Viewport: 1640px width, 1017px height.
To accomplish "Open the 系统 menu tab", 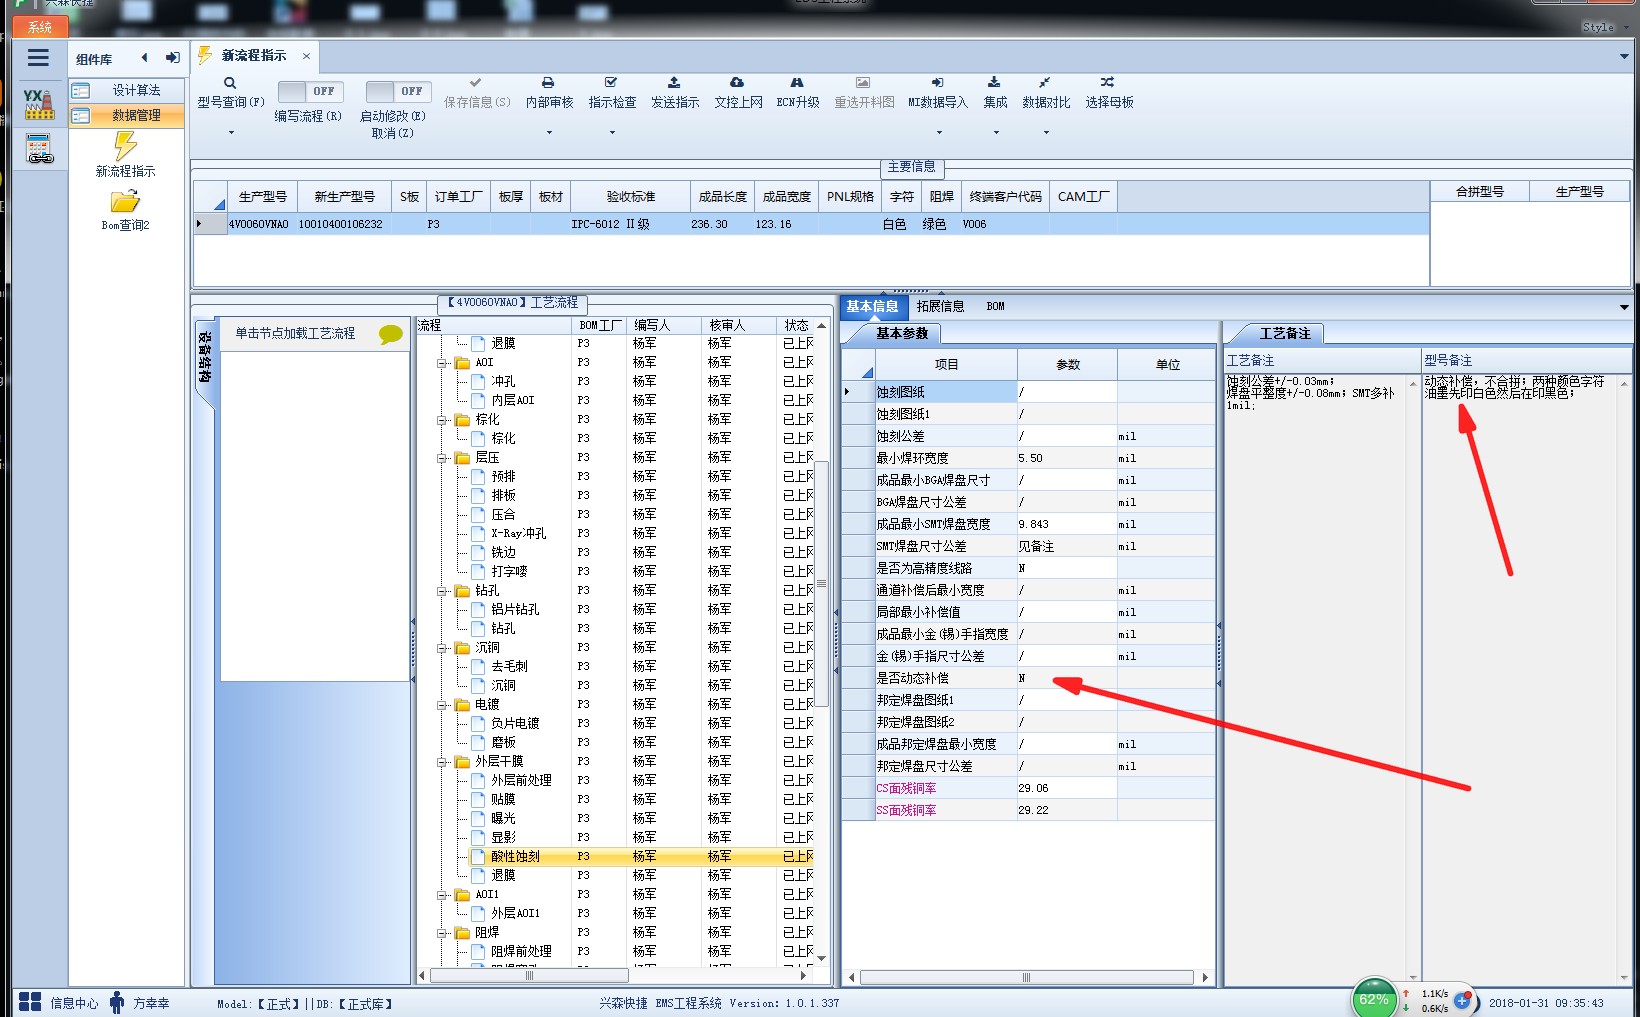I will coord(40,27).
